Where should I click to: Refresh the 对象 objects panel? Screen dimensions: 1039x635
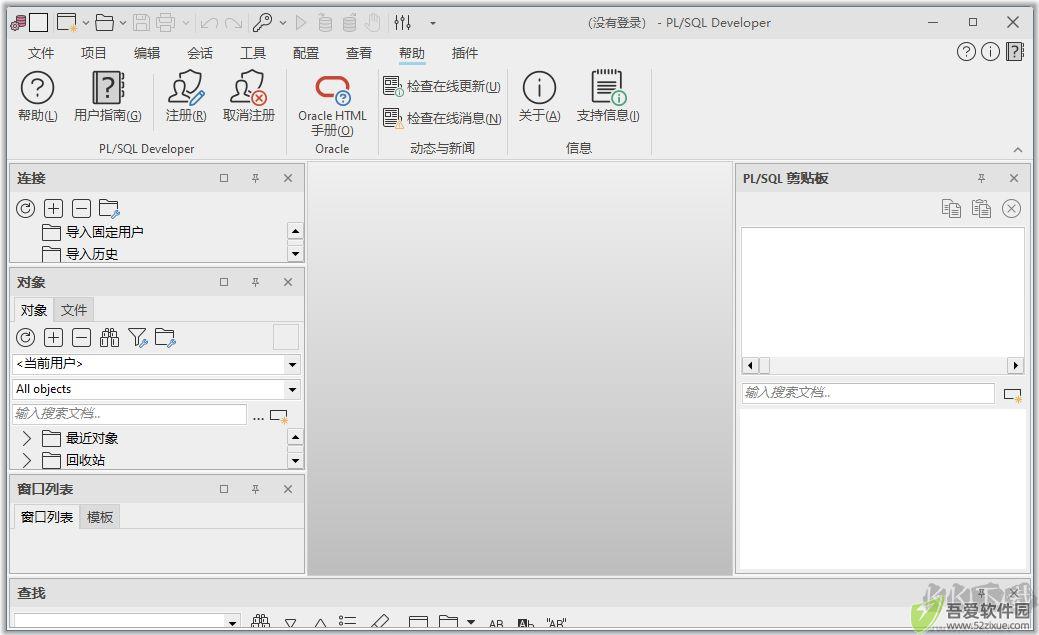[x=25, y=338]
